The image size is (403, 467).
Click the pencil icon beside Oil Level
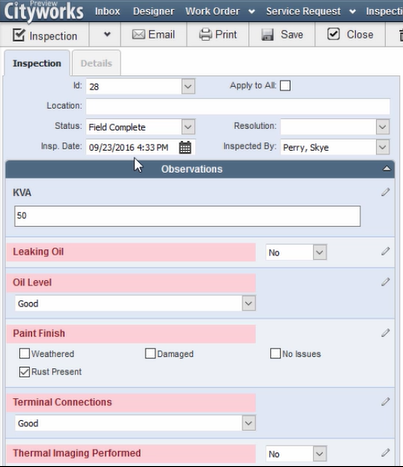tap(385, 282)
